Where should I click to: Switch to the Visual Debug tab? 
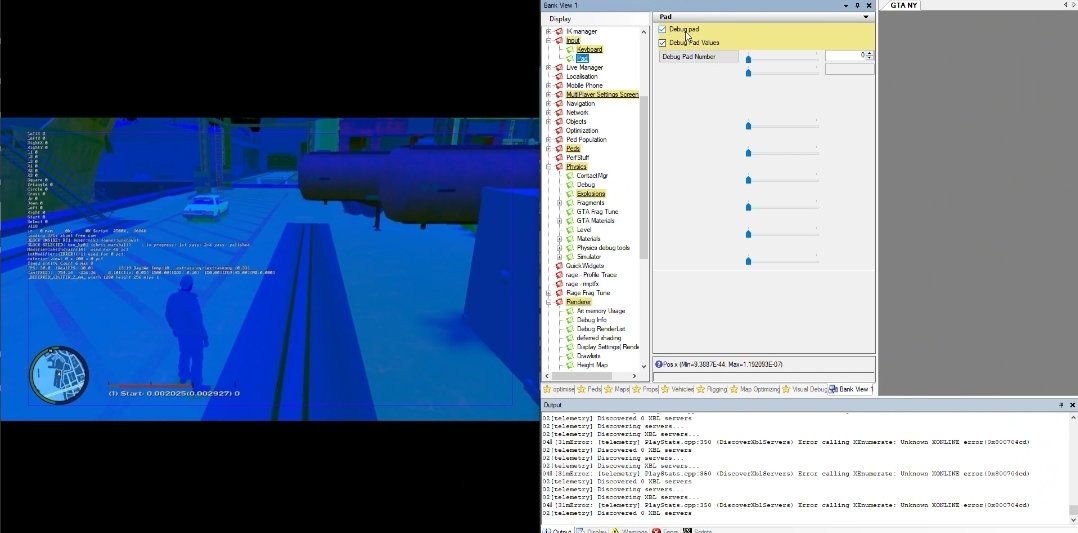[804, 389]
